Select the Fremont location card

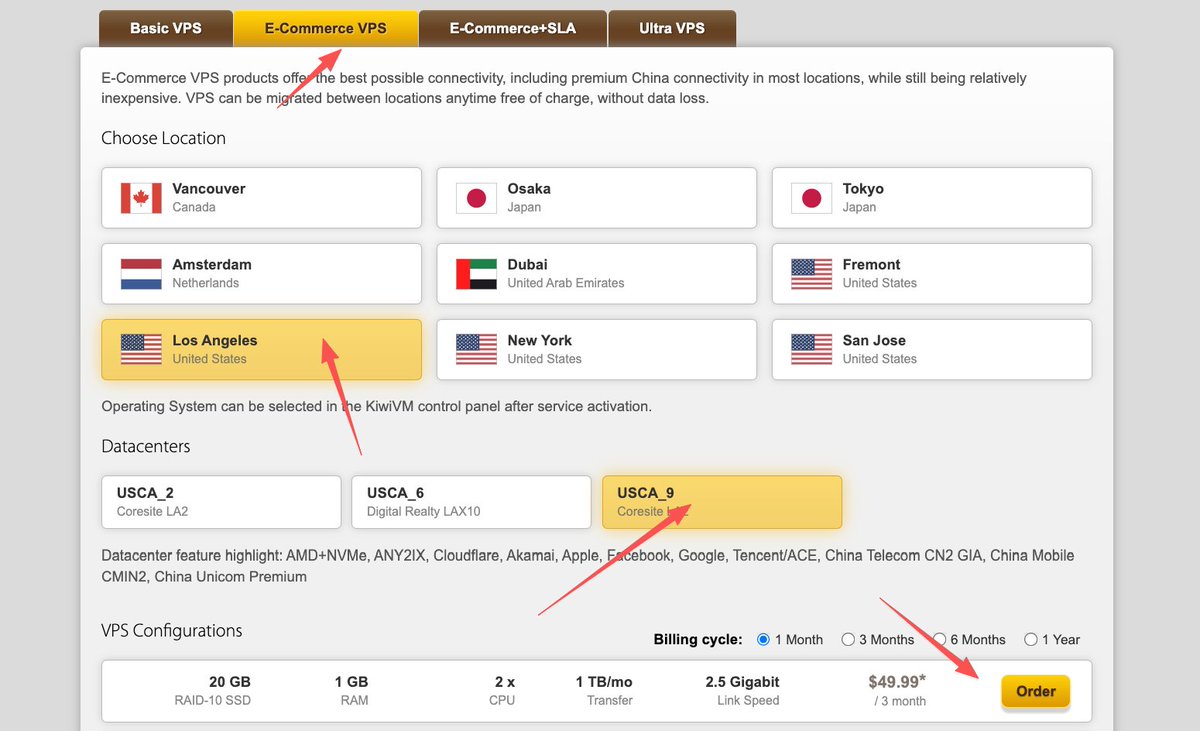931,274
